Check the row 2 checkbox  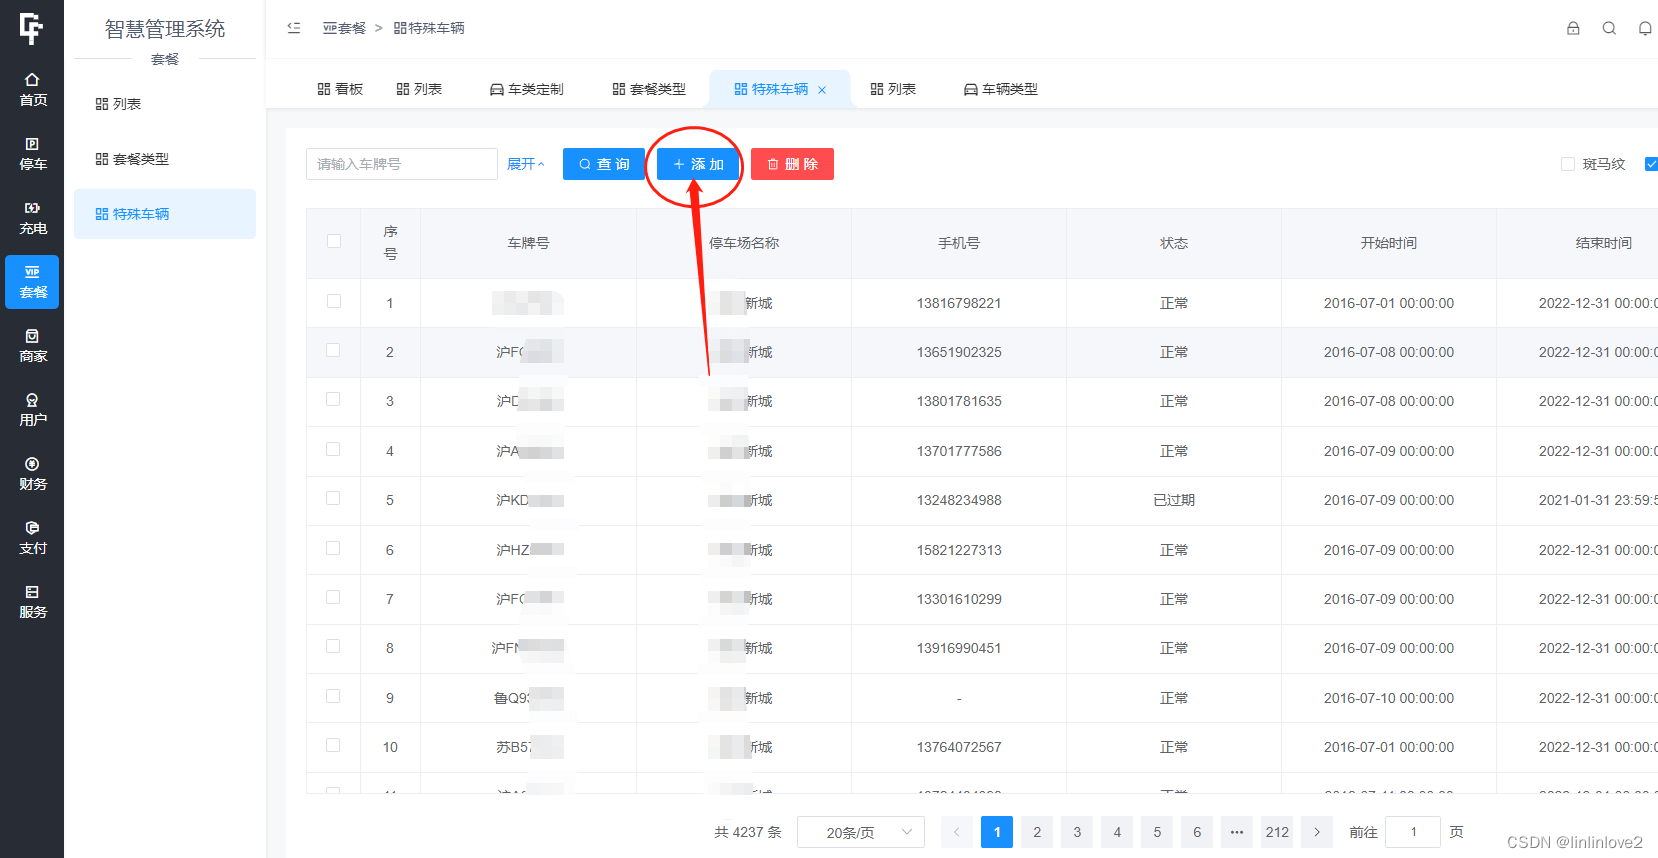point(334,350)
